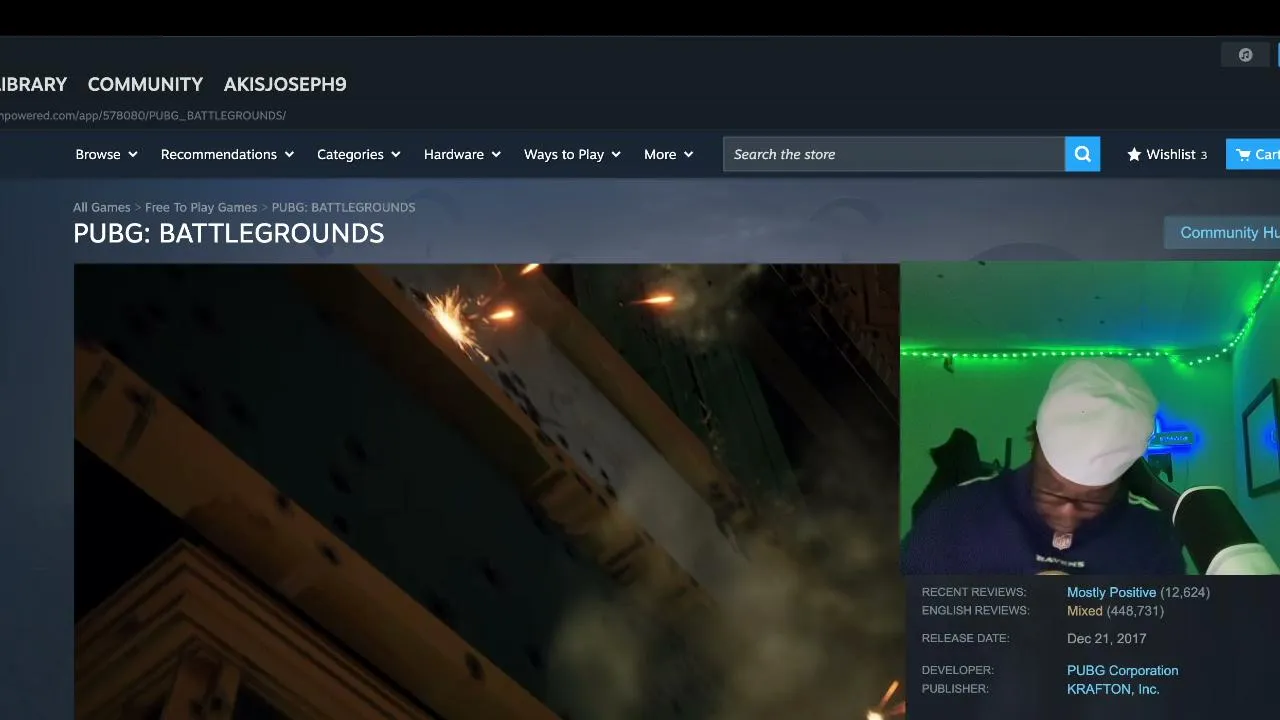Viewport: 1280px width, 720px height.
Task: Open the Community Hub button
Action: (x=1222, y=233)
